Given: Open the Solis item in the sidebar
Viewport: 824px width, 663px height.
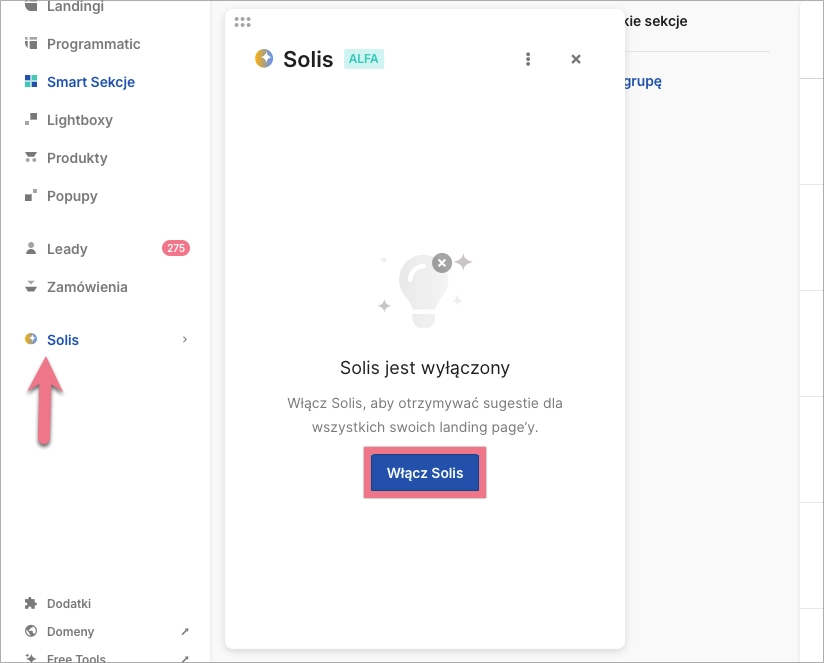Looking at the screenshot, I should point(63,340).
